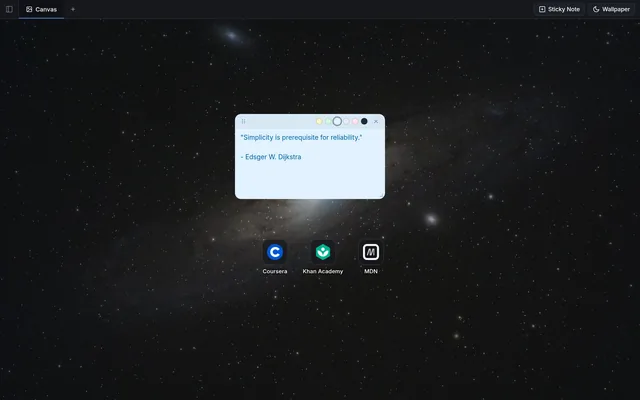The width and height of the screenshot is (640, 400).
Task: Toggle the sidebar panel icon
Action: click(9, 9)
